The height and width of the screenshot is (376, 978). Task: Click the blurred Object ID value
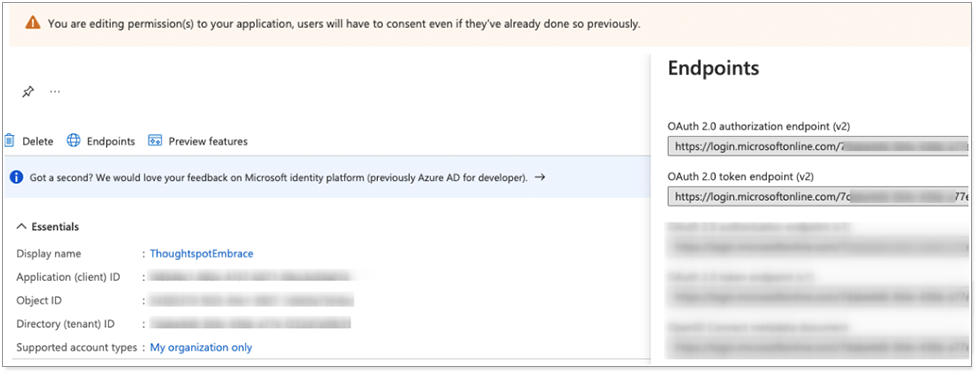pos(251,301)
